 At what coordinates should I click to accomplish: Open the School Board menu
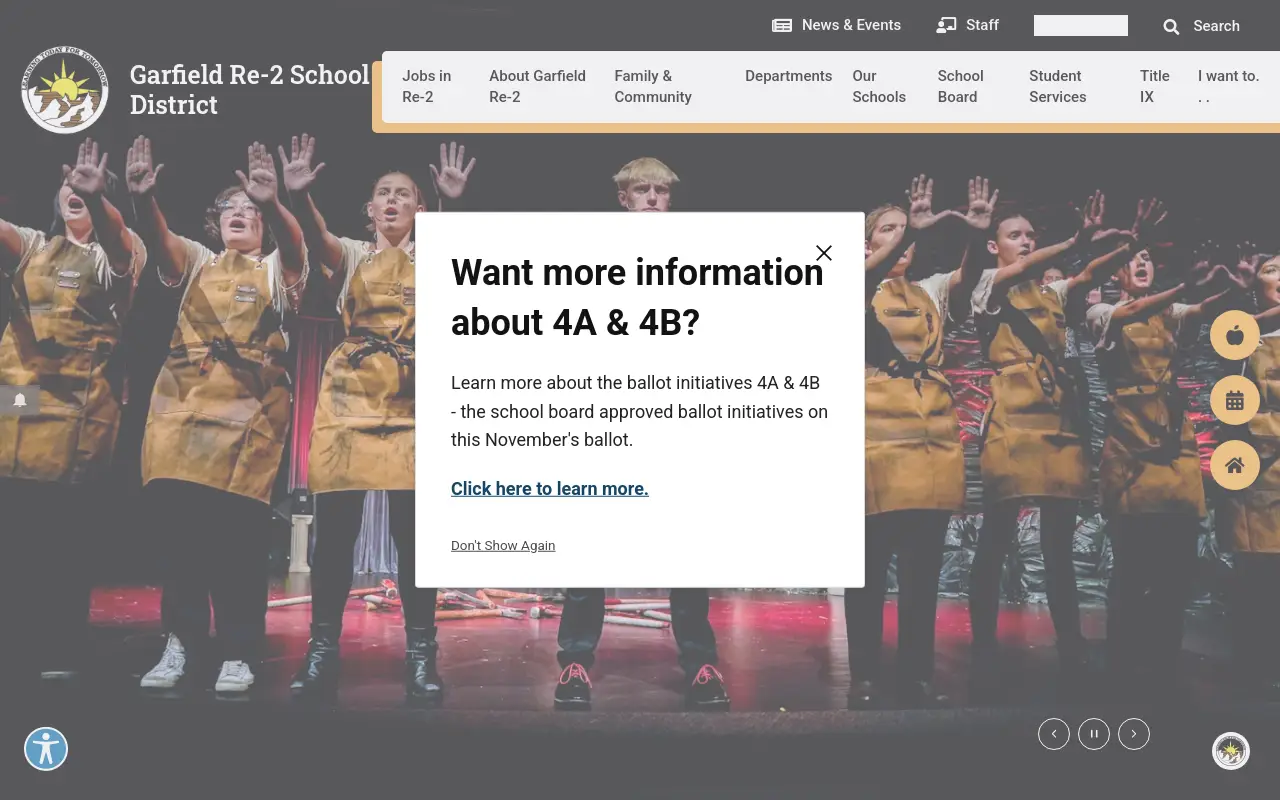(x=961, y=86)
